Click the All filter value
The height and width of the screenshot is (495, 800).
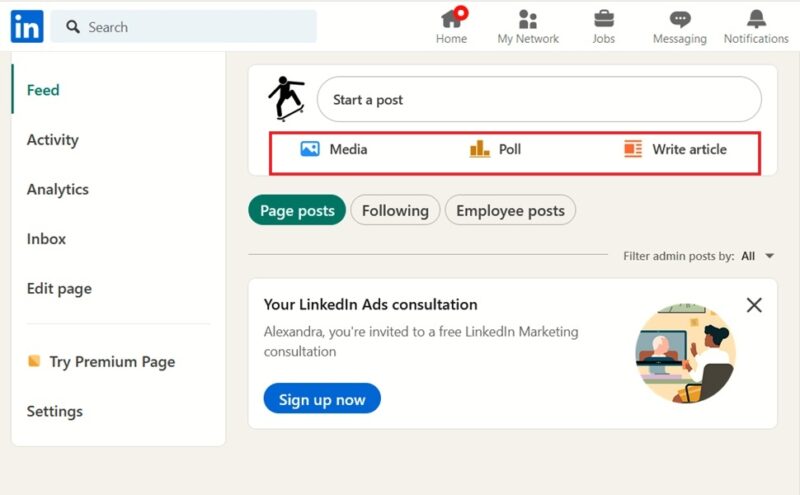748,256
